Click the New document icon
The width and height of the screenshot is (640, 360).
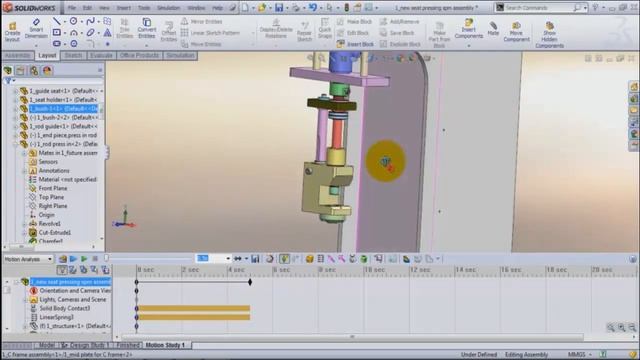point(245,8)
